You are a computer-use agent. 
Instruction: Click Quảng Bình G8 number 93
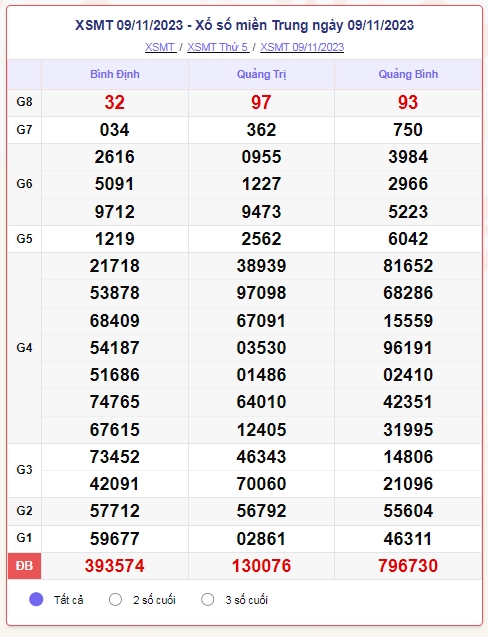[x=408, y=102]
